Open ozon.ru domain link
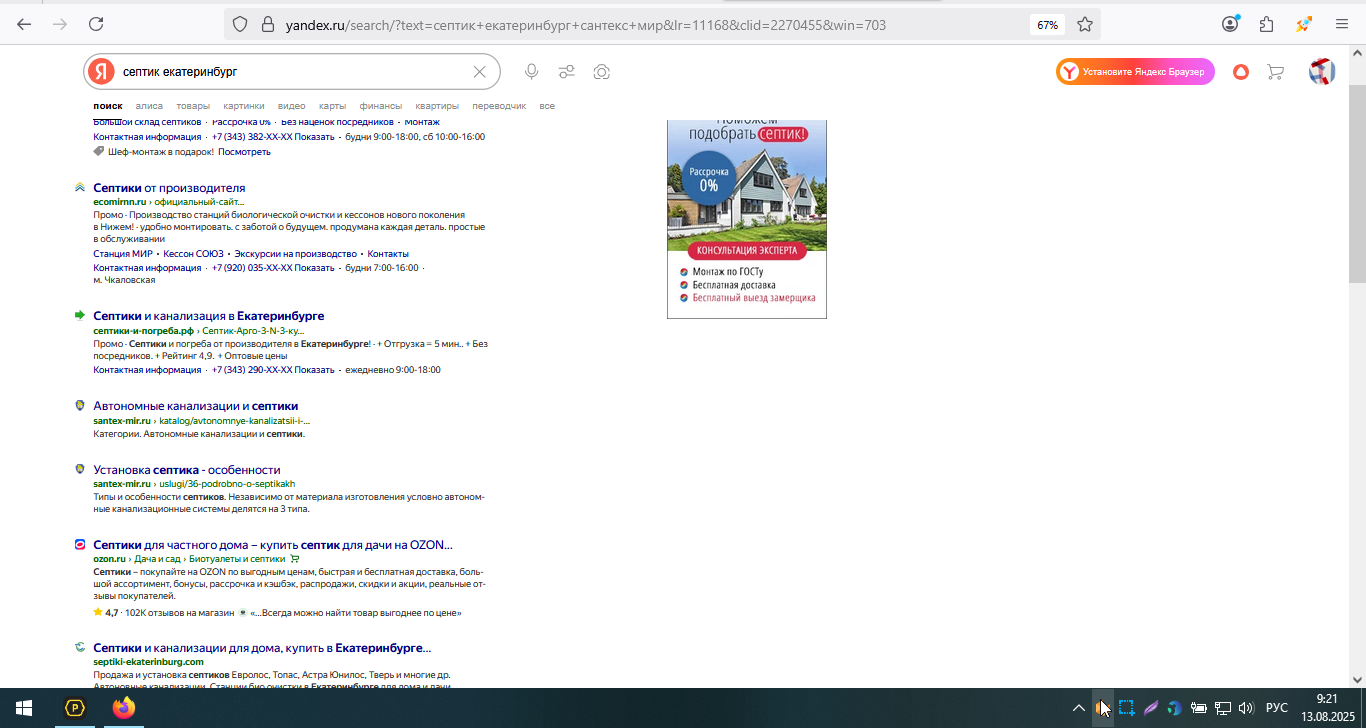Screen dimensions: 1366x728 click(x=109, y=559)
